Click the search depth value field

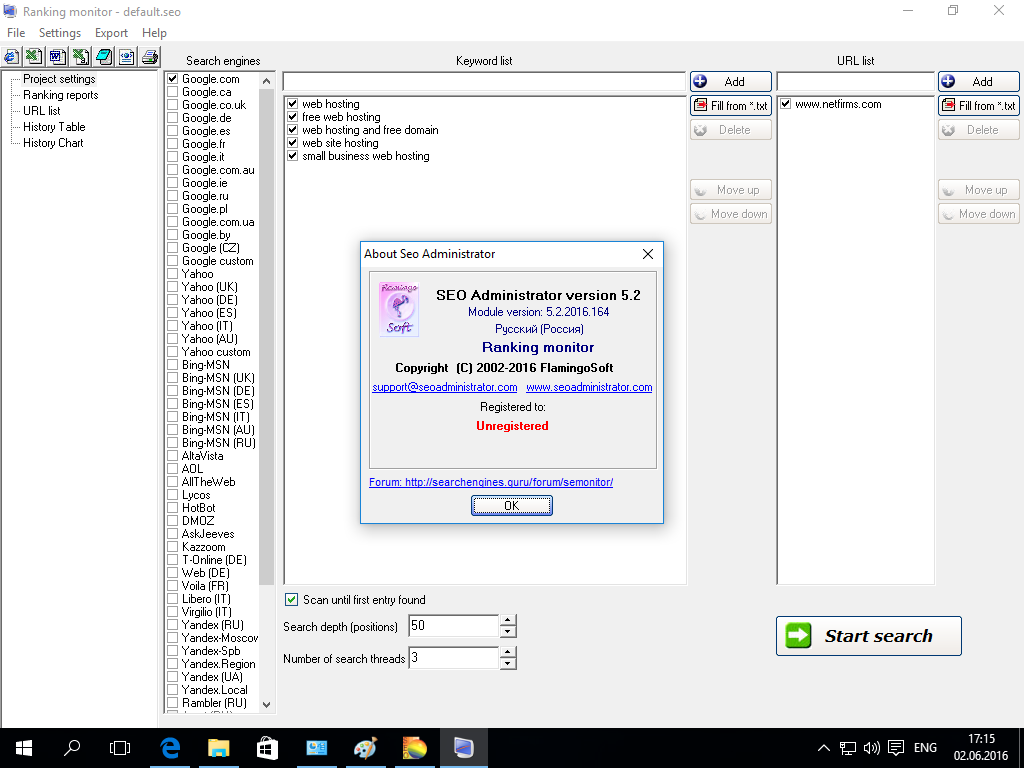(454, 626)
